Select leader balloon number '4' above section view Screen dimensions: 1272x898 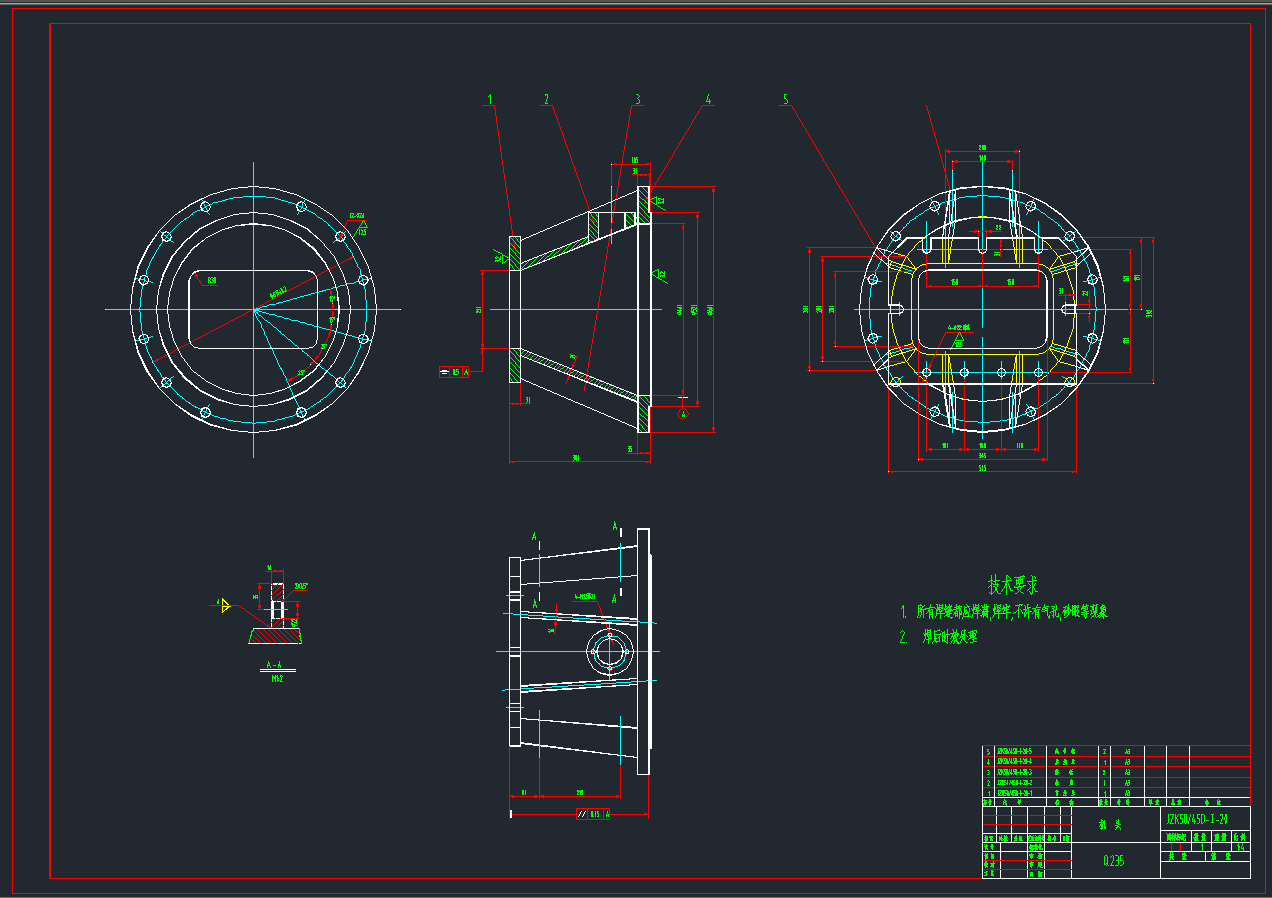coord(708,100)
